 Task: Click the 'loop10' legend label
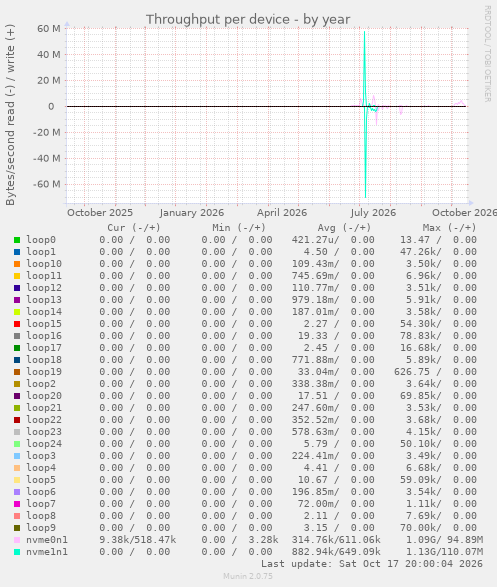pyautogui.click(x=44, y=264)
